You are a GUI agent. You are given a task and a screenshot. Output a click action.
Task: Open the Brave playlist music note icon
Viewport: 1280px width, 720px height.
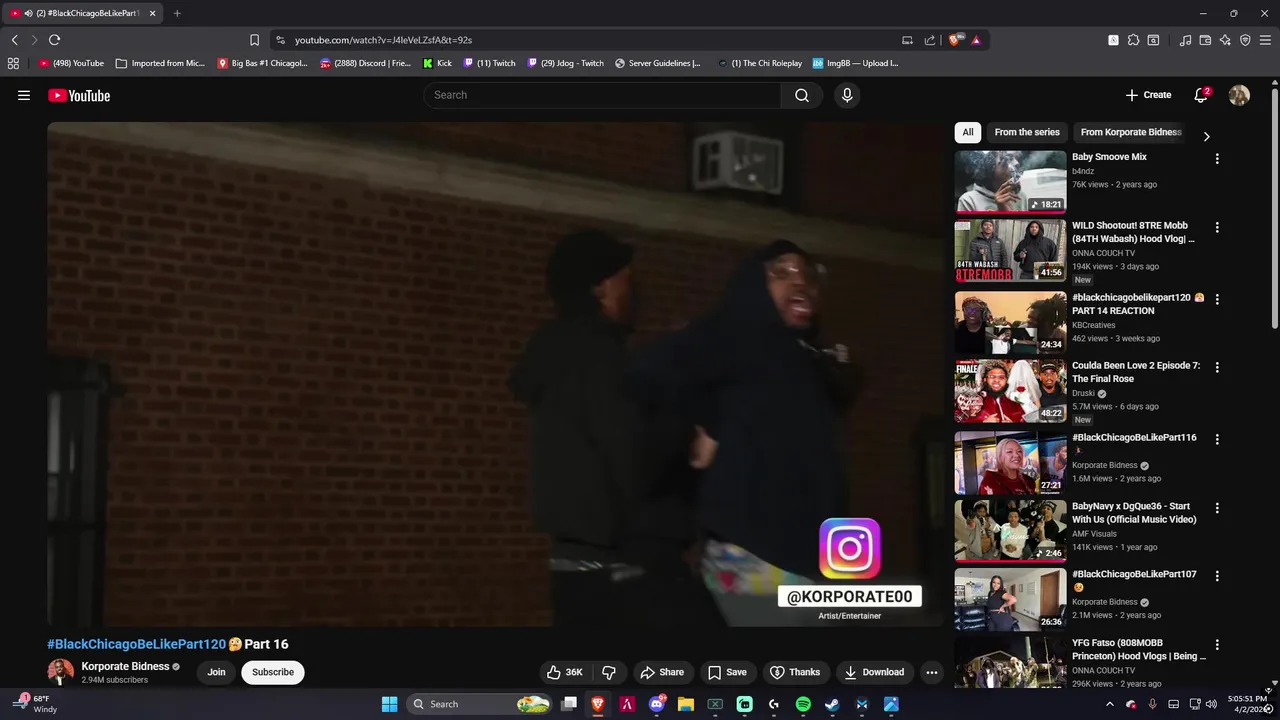point(1186,40)
